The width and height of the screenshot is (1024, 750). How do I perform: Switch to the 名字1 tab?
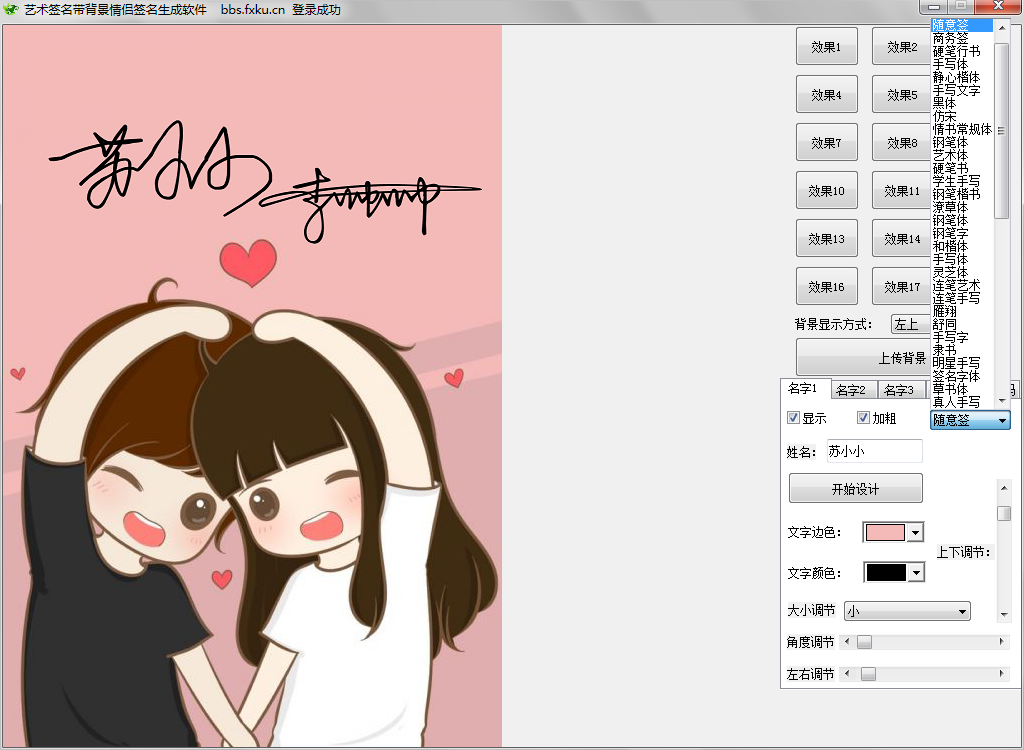805,389
